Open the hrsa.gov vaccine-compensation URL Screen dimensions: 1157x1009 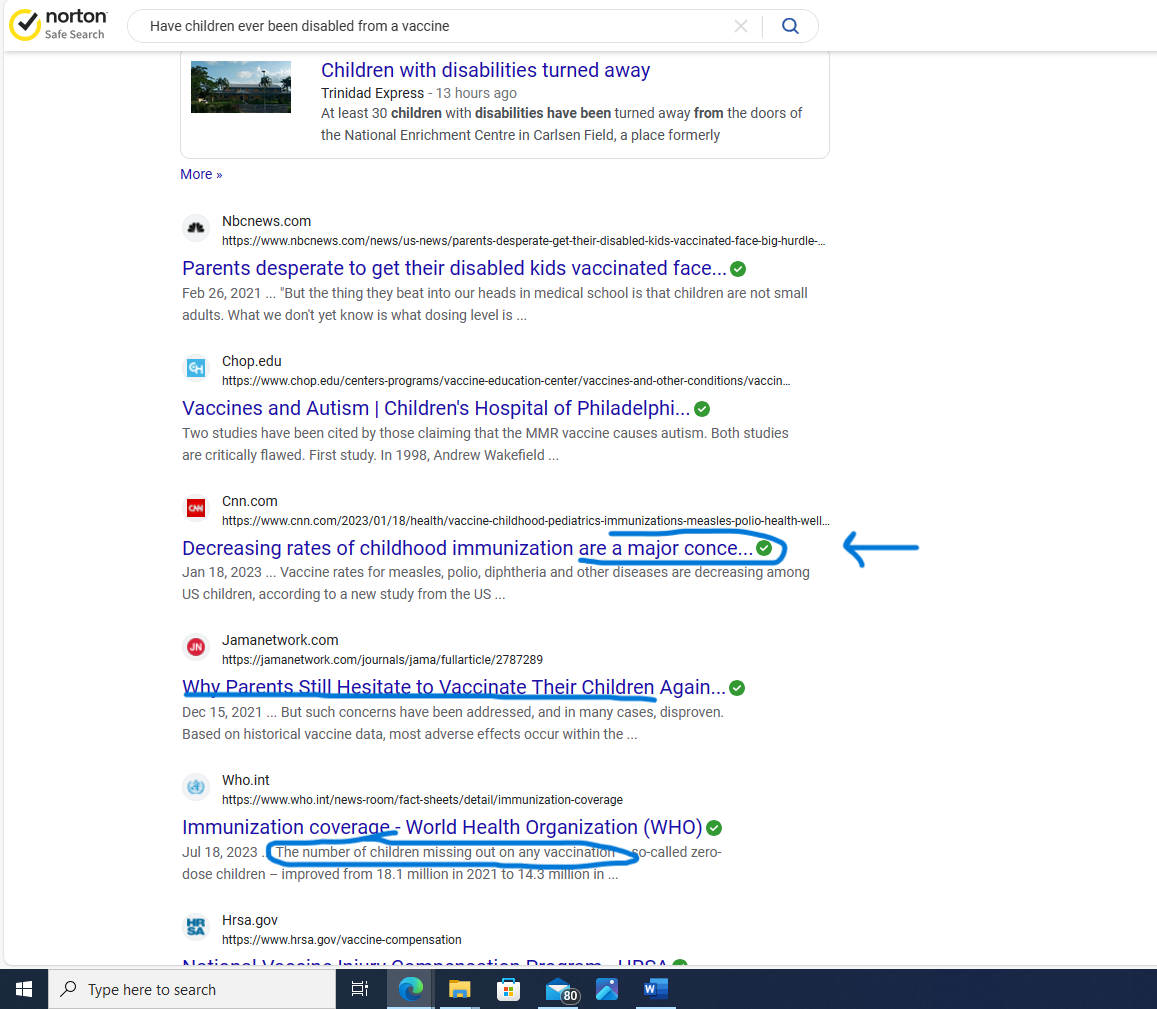point(342,940)
